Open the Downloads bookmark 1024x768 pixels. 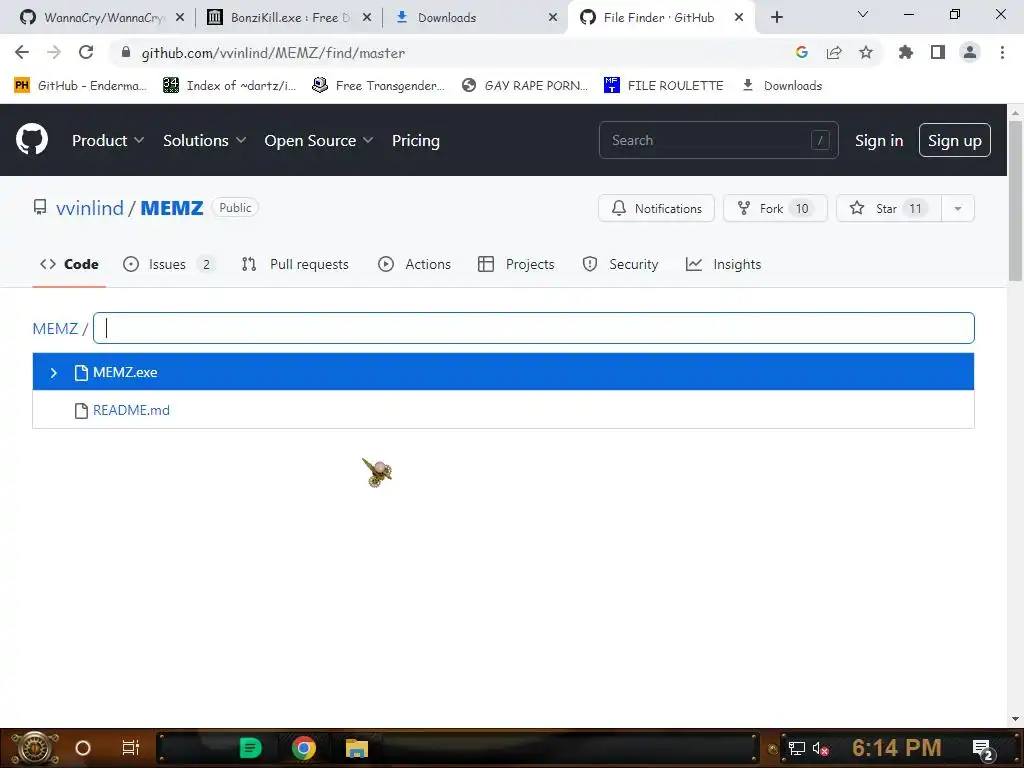(x=782, y=86)
